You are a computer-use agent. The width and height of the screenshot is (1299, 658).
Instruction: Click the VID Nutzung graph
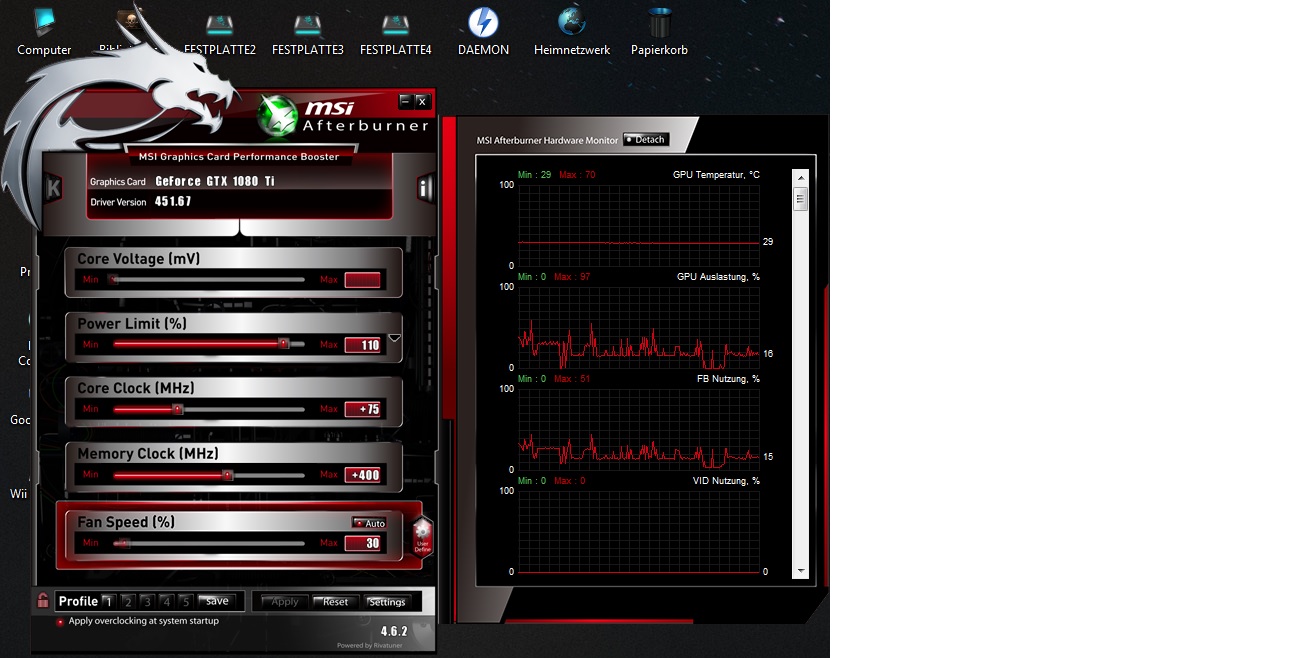(x=638, y=531)
